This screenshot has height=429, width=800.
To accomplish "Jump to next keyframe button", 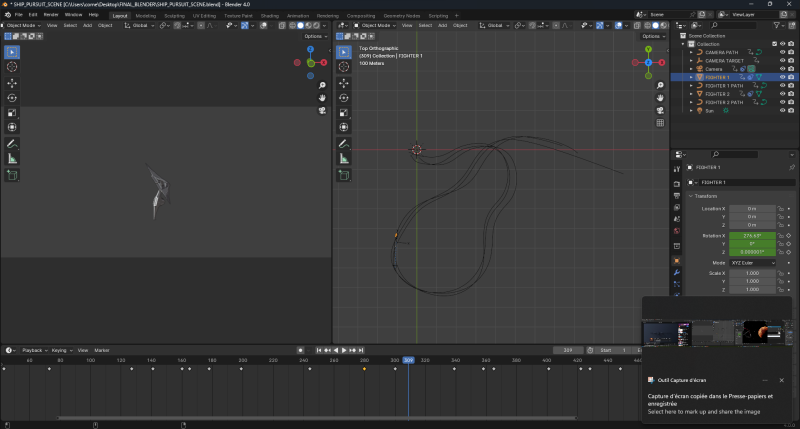I will coord(353,350).
